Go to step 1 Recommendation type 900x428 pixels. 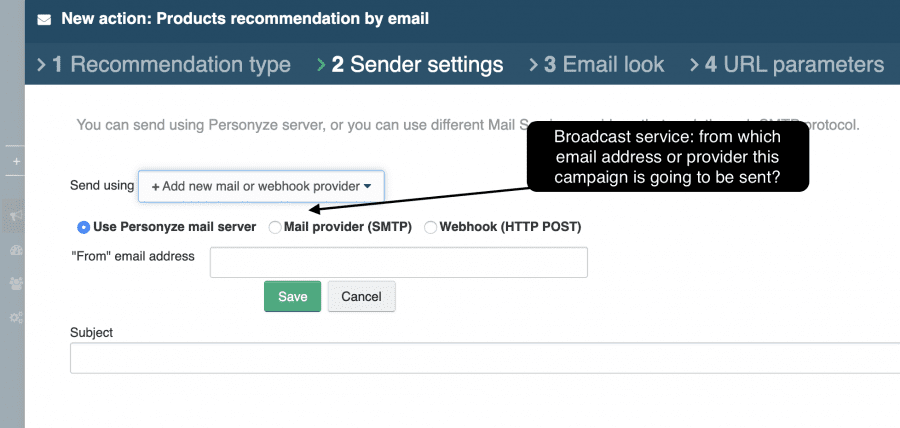[x=170, y=65]
